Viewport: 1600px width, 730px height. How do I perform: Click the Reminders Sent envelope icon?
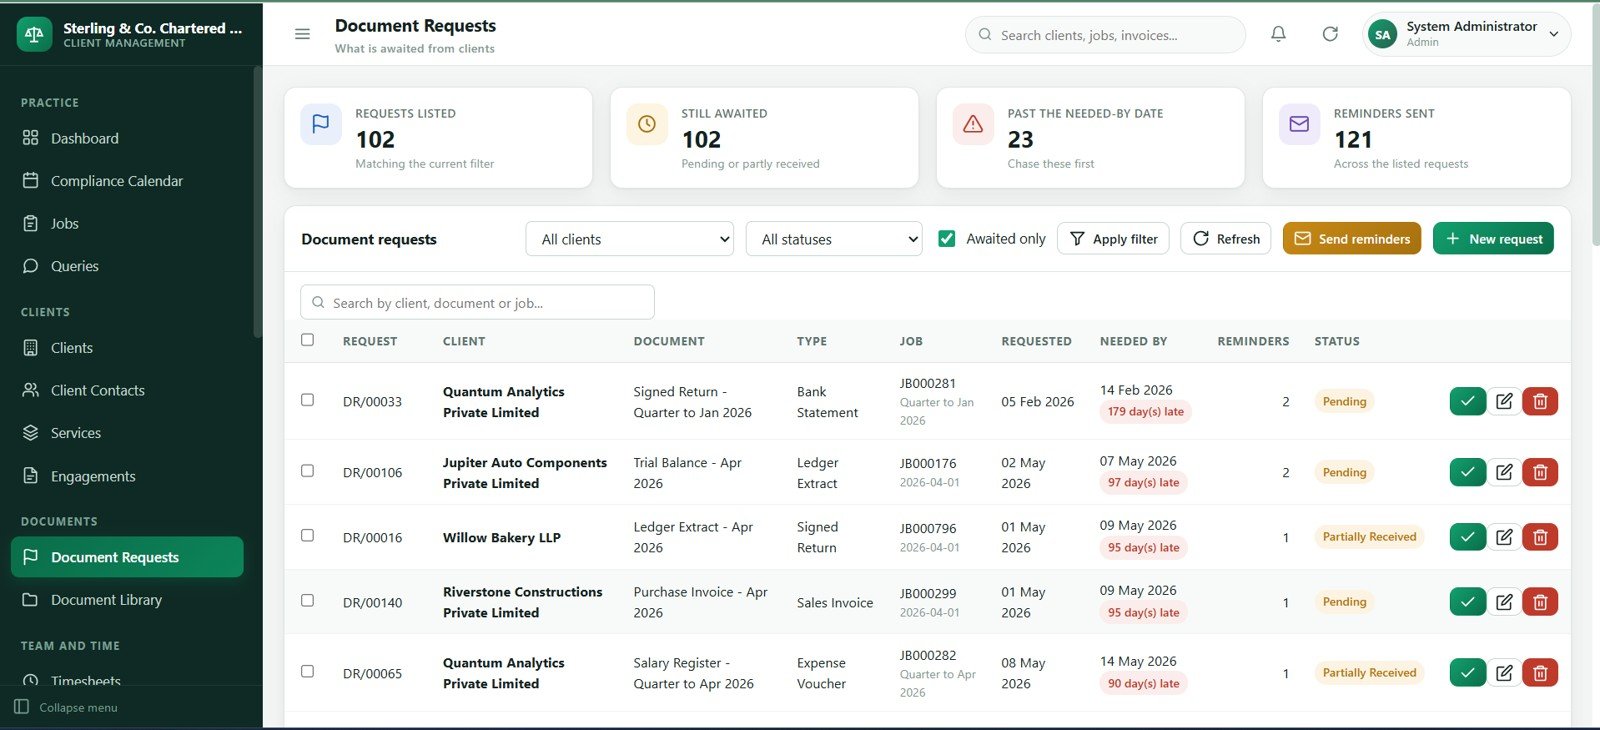(1299, 124)
